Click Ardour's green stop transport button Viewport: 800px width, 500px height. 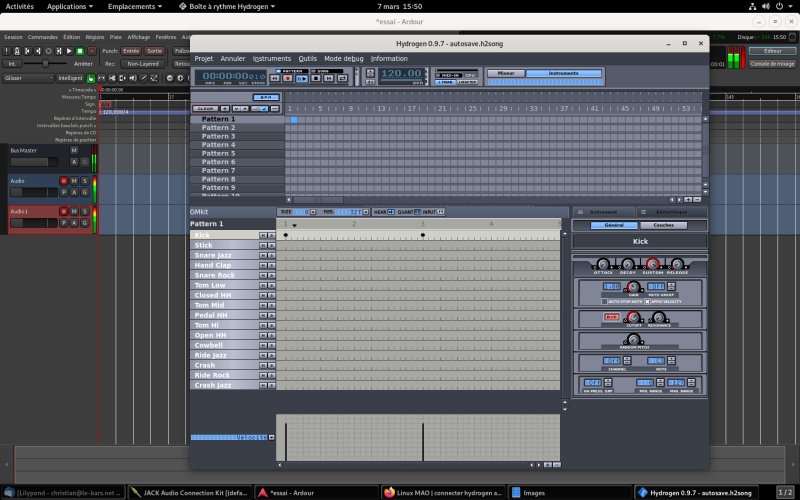pos(80,51)
